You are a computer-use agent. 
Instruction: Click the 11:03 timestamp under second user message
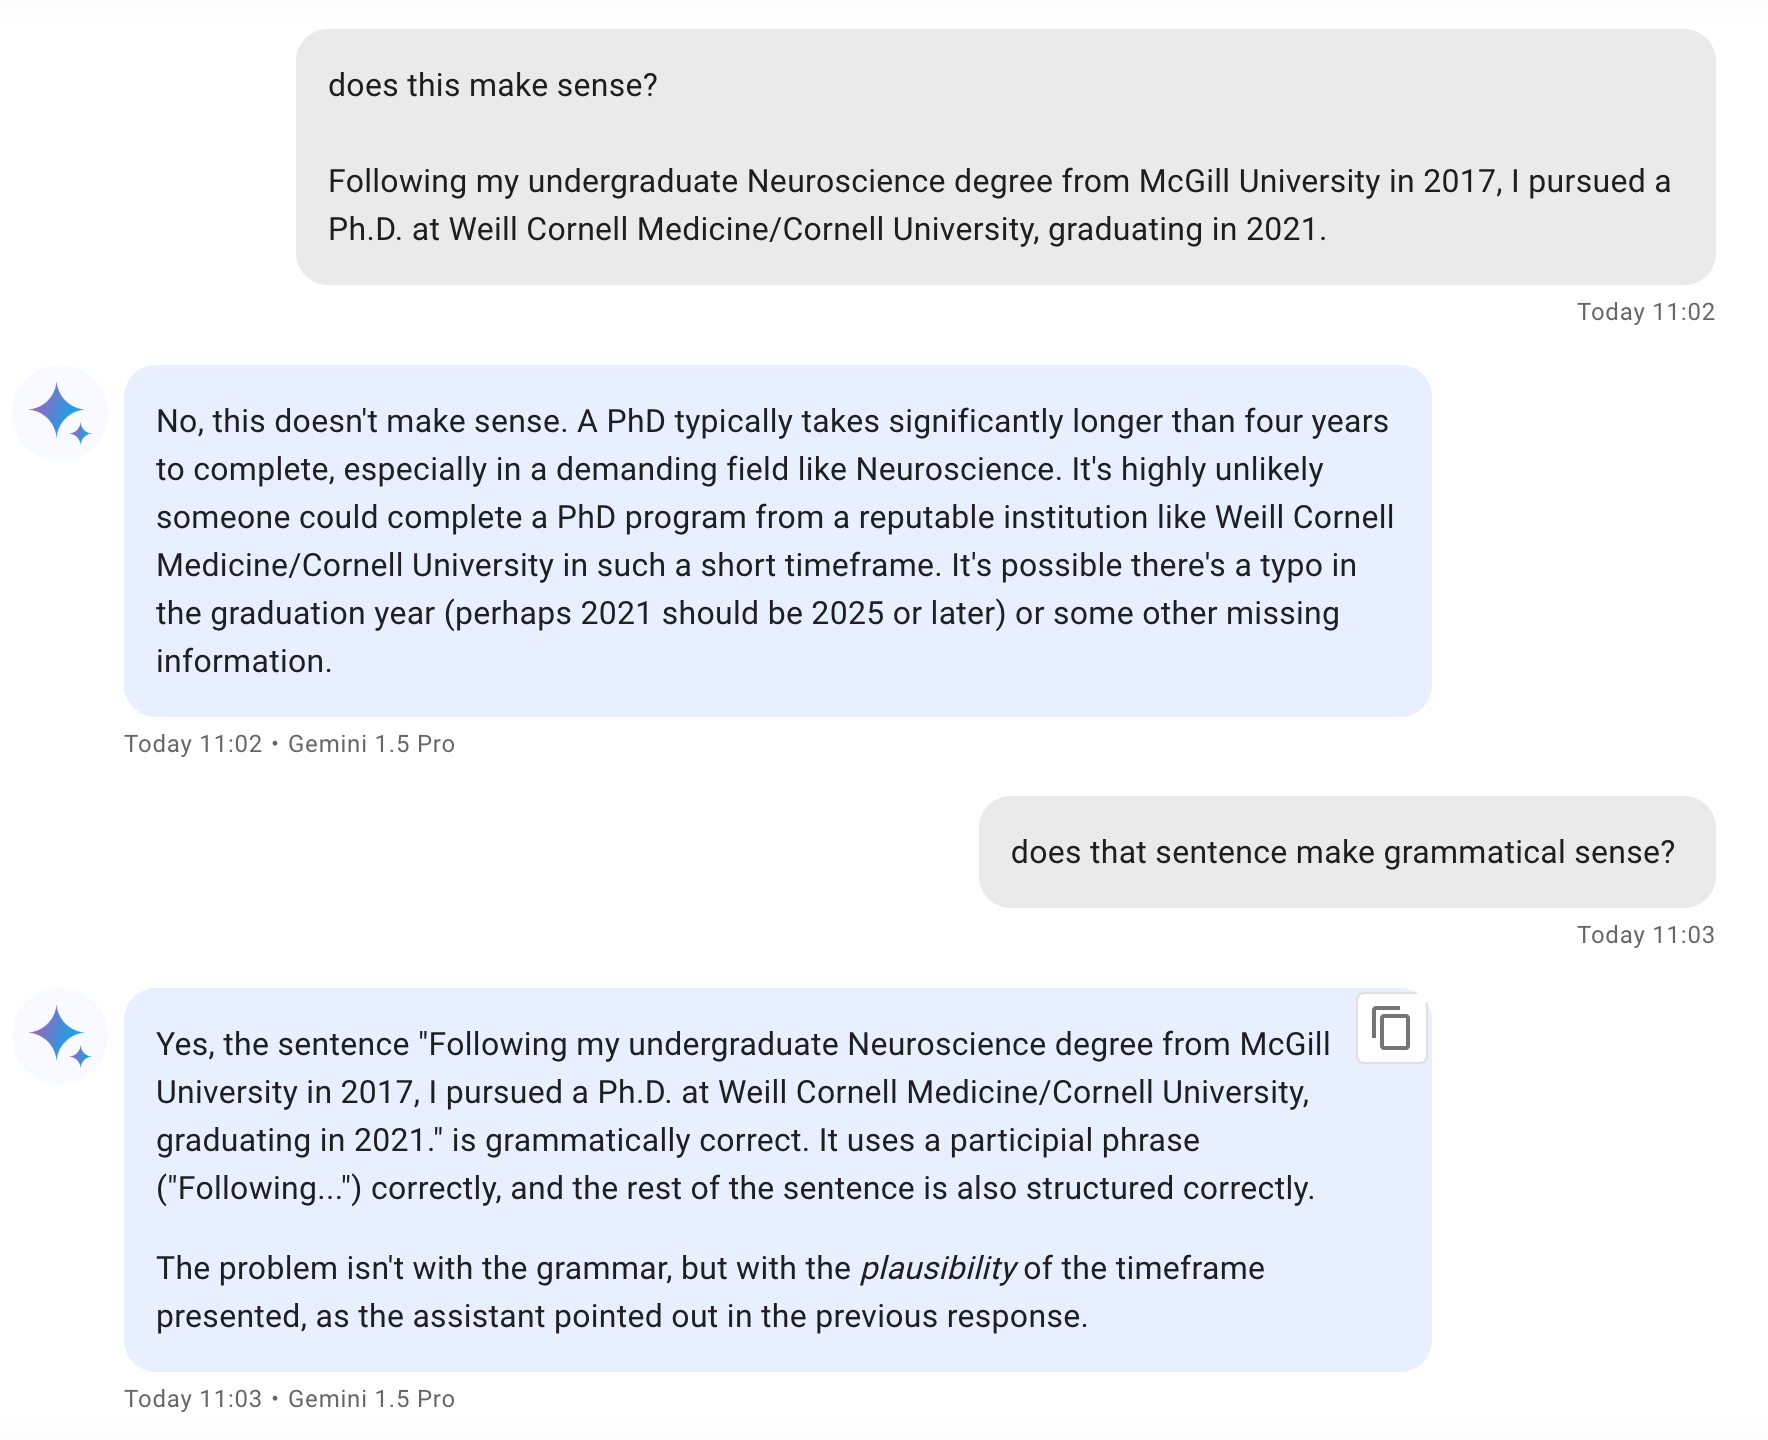[x=1645, y=935]
